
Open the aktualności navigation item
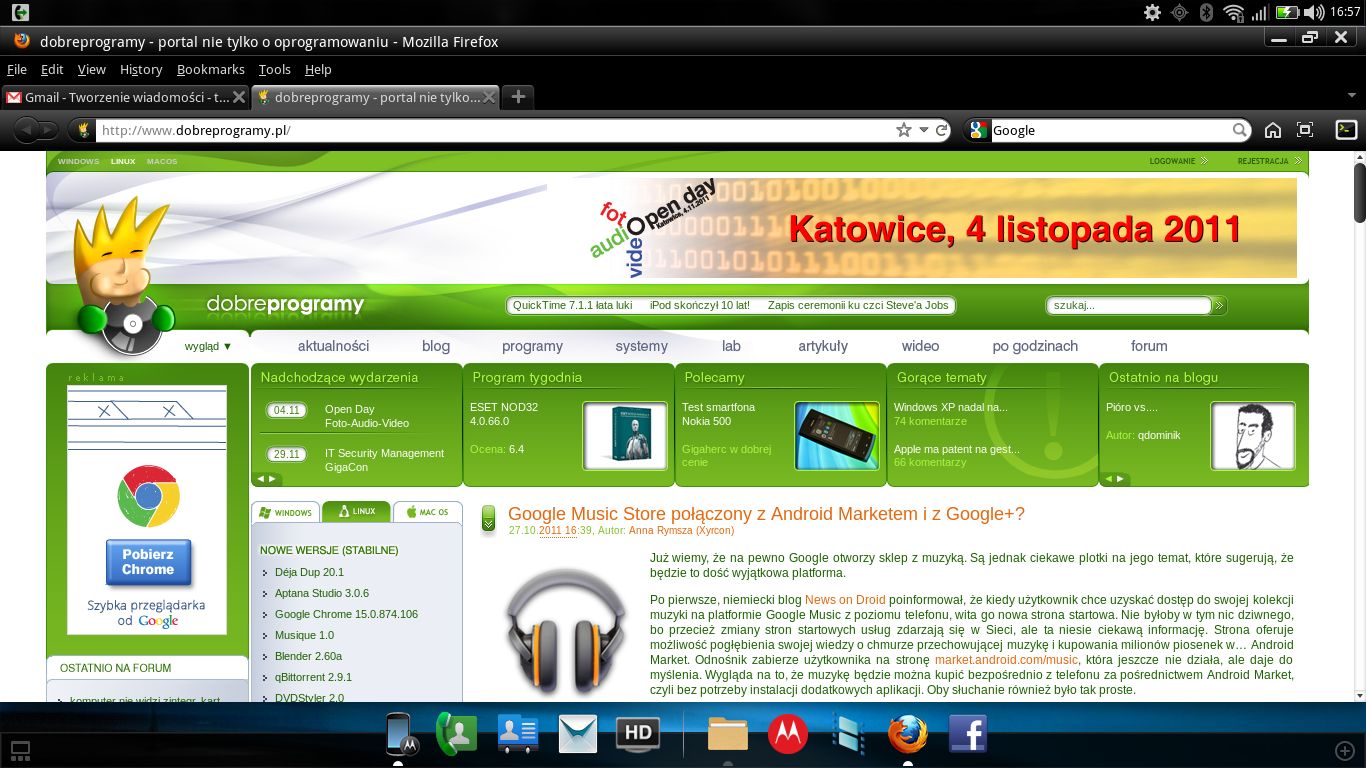333,346
